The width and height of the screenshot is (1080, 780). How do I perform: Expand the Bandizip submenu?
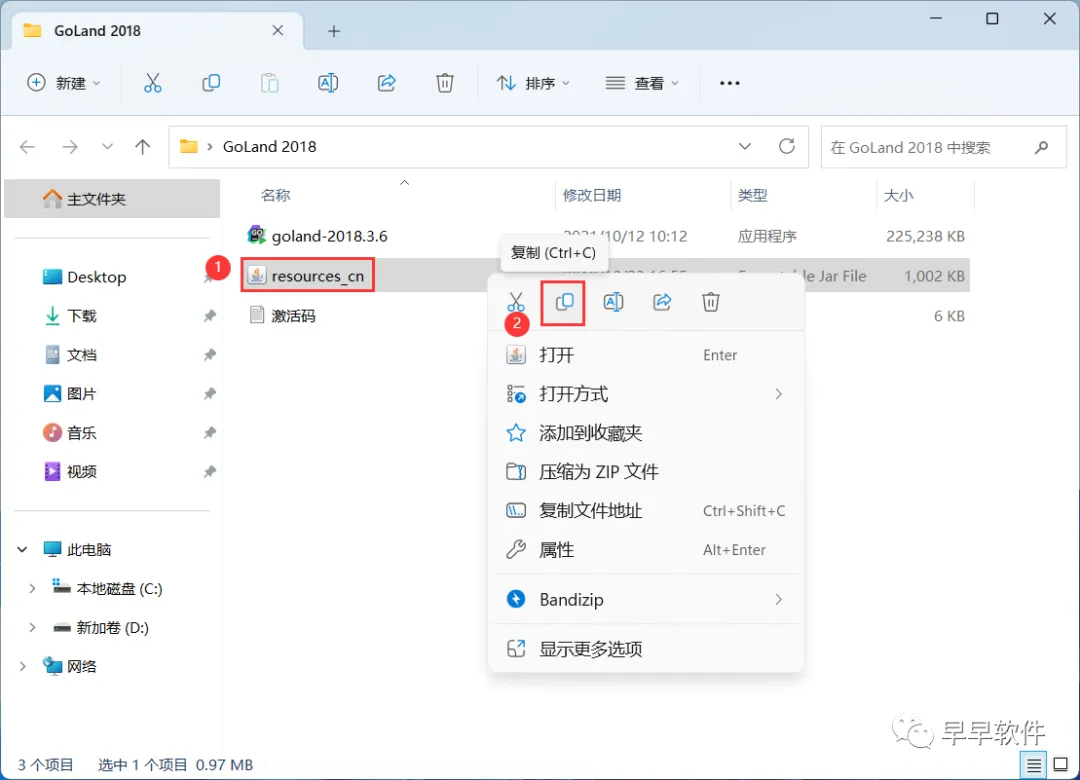(x=778, y=599)
